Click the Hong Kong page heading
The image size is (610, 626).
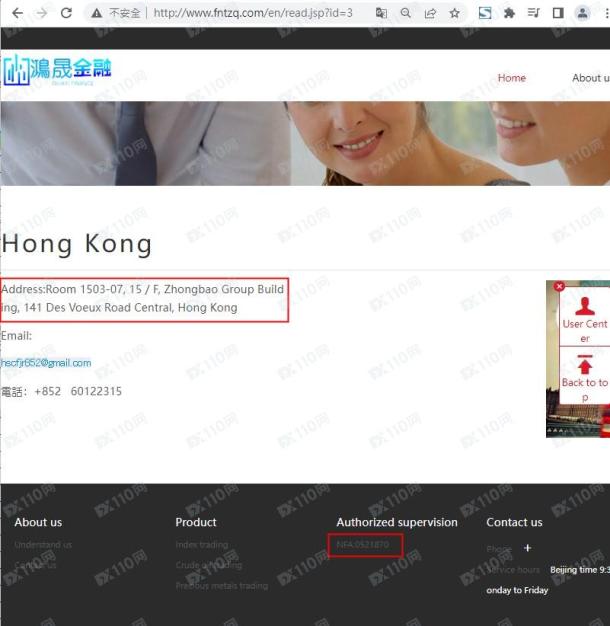coord(77,244)
